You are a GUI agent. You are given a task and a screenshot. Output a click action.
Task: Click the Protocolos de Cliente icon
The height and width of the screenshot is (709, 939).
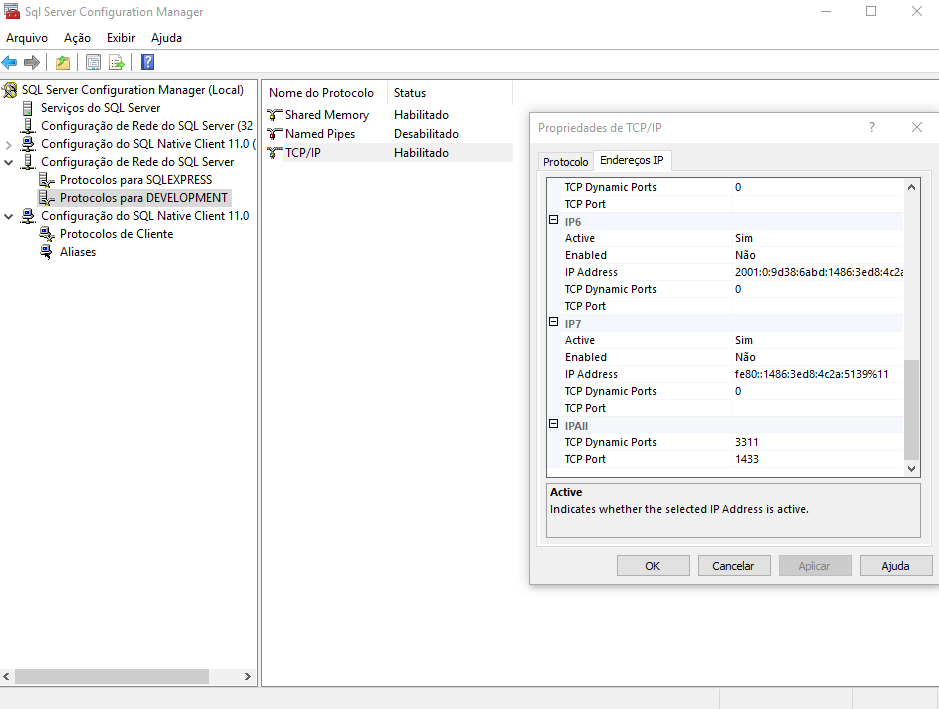click(x=47, y=234)
